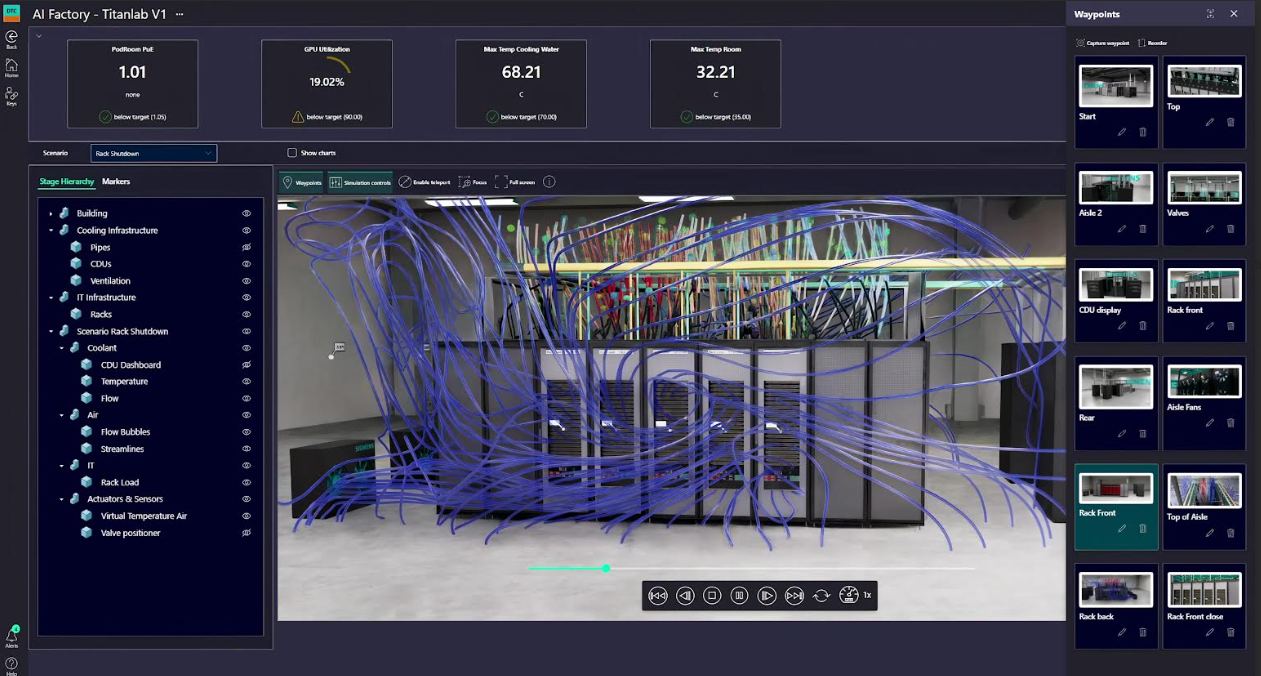1261x676 pixels.
Task: Edit the Valves waypoint
Action: 1210,229
